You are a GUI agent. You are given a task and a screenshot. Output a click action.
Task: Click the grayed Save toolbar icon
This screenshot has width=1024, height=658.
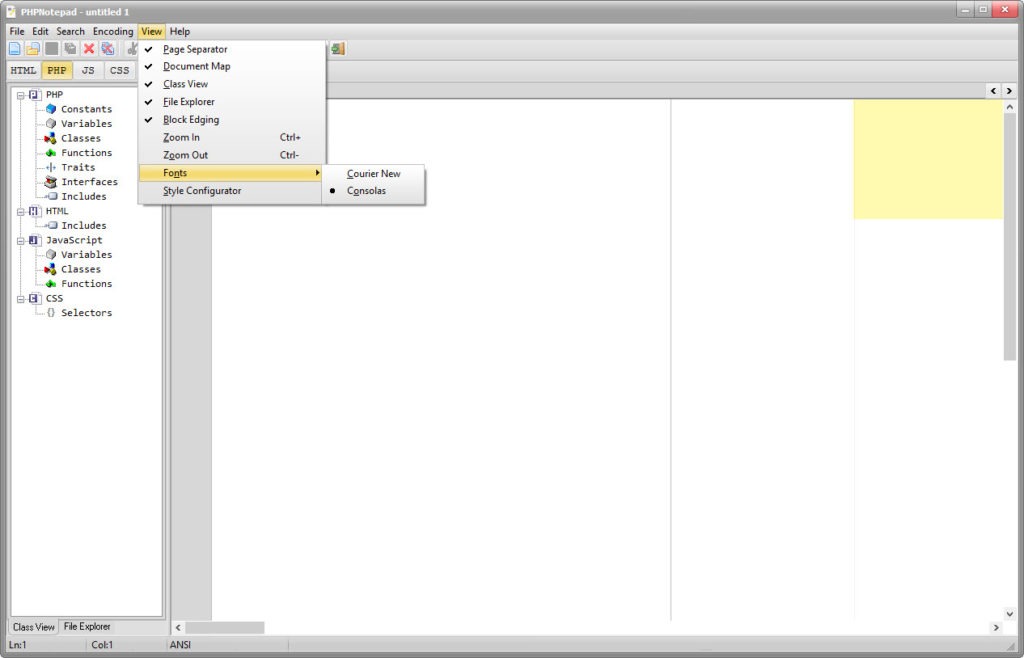(52, 49)
